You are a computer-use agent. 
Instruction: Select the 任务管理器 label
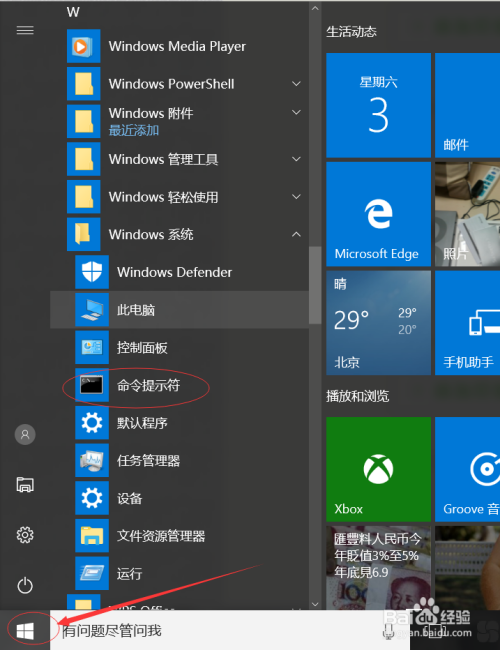click(x=148, y=461)
